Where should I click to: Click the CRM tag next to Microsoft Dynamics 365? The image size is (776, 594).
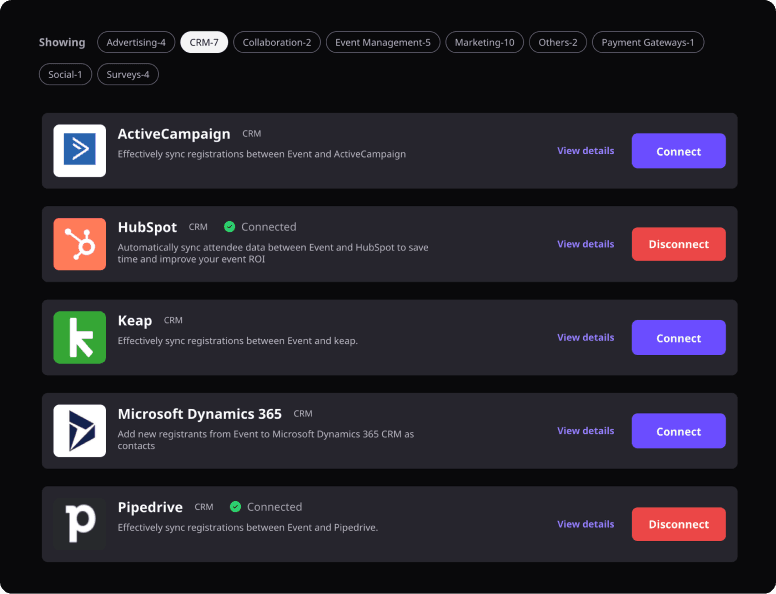[303, 413]
